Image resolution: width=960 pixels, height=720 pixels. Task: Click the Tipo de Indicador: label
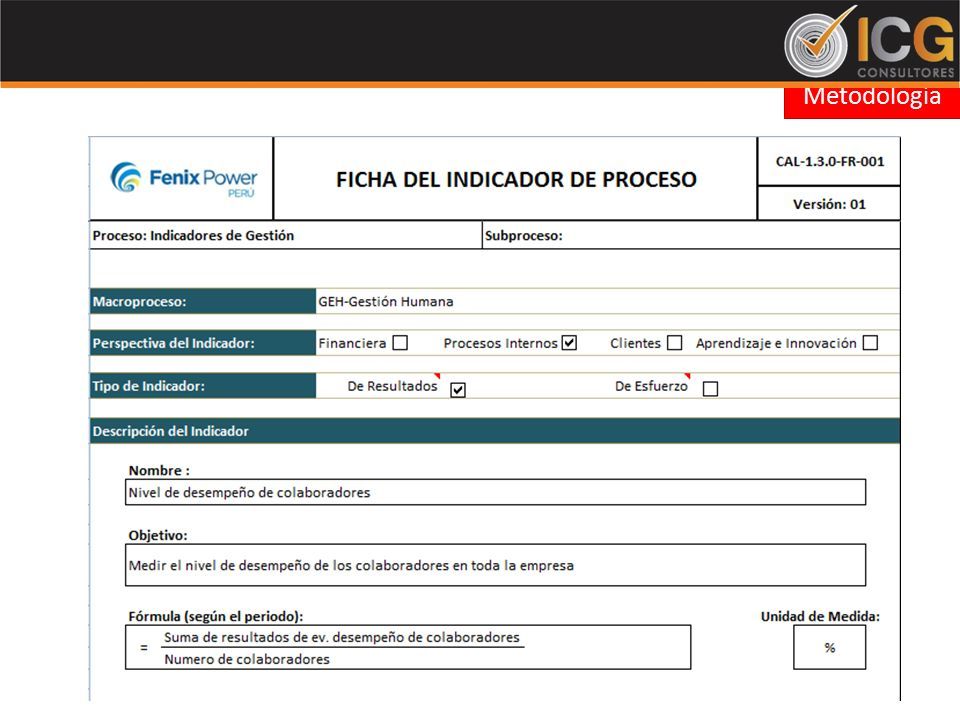click(x=203, y=386)
